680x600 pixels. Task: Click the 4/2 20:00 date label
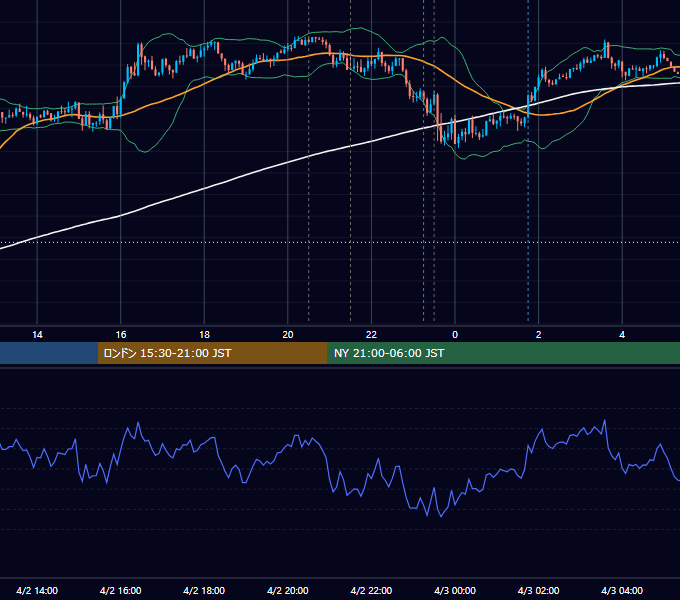click(288, 590)
